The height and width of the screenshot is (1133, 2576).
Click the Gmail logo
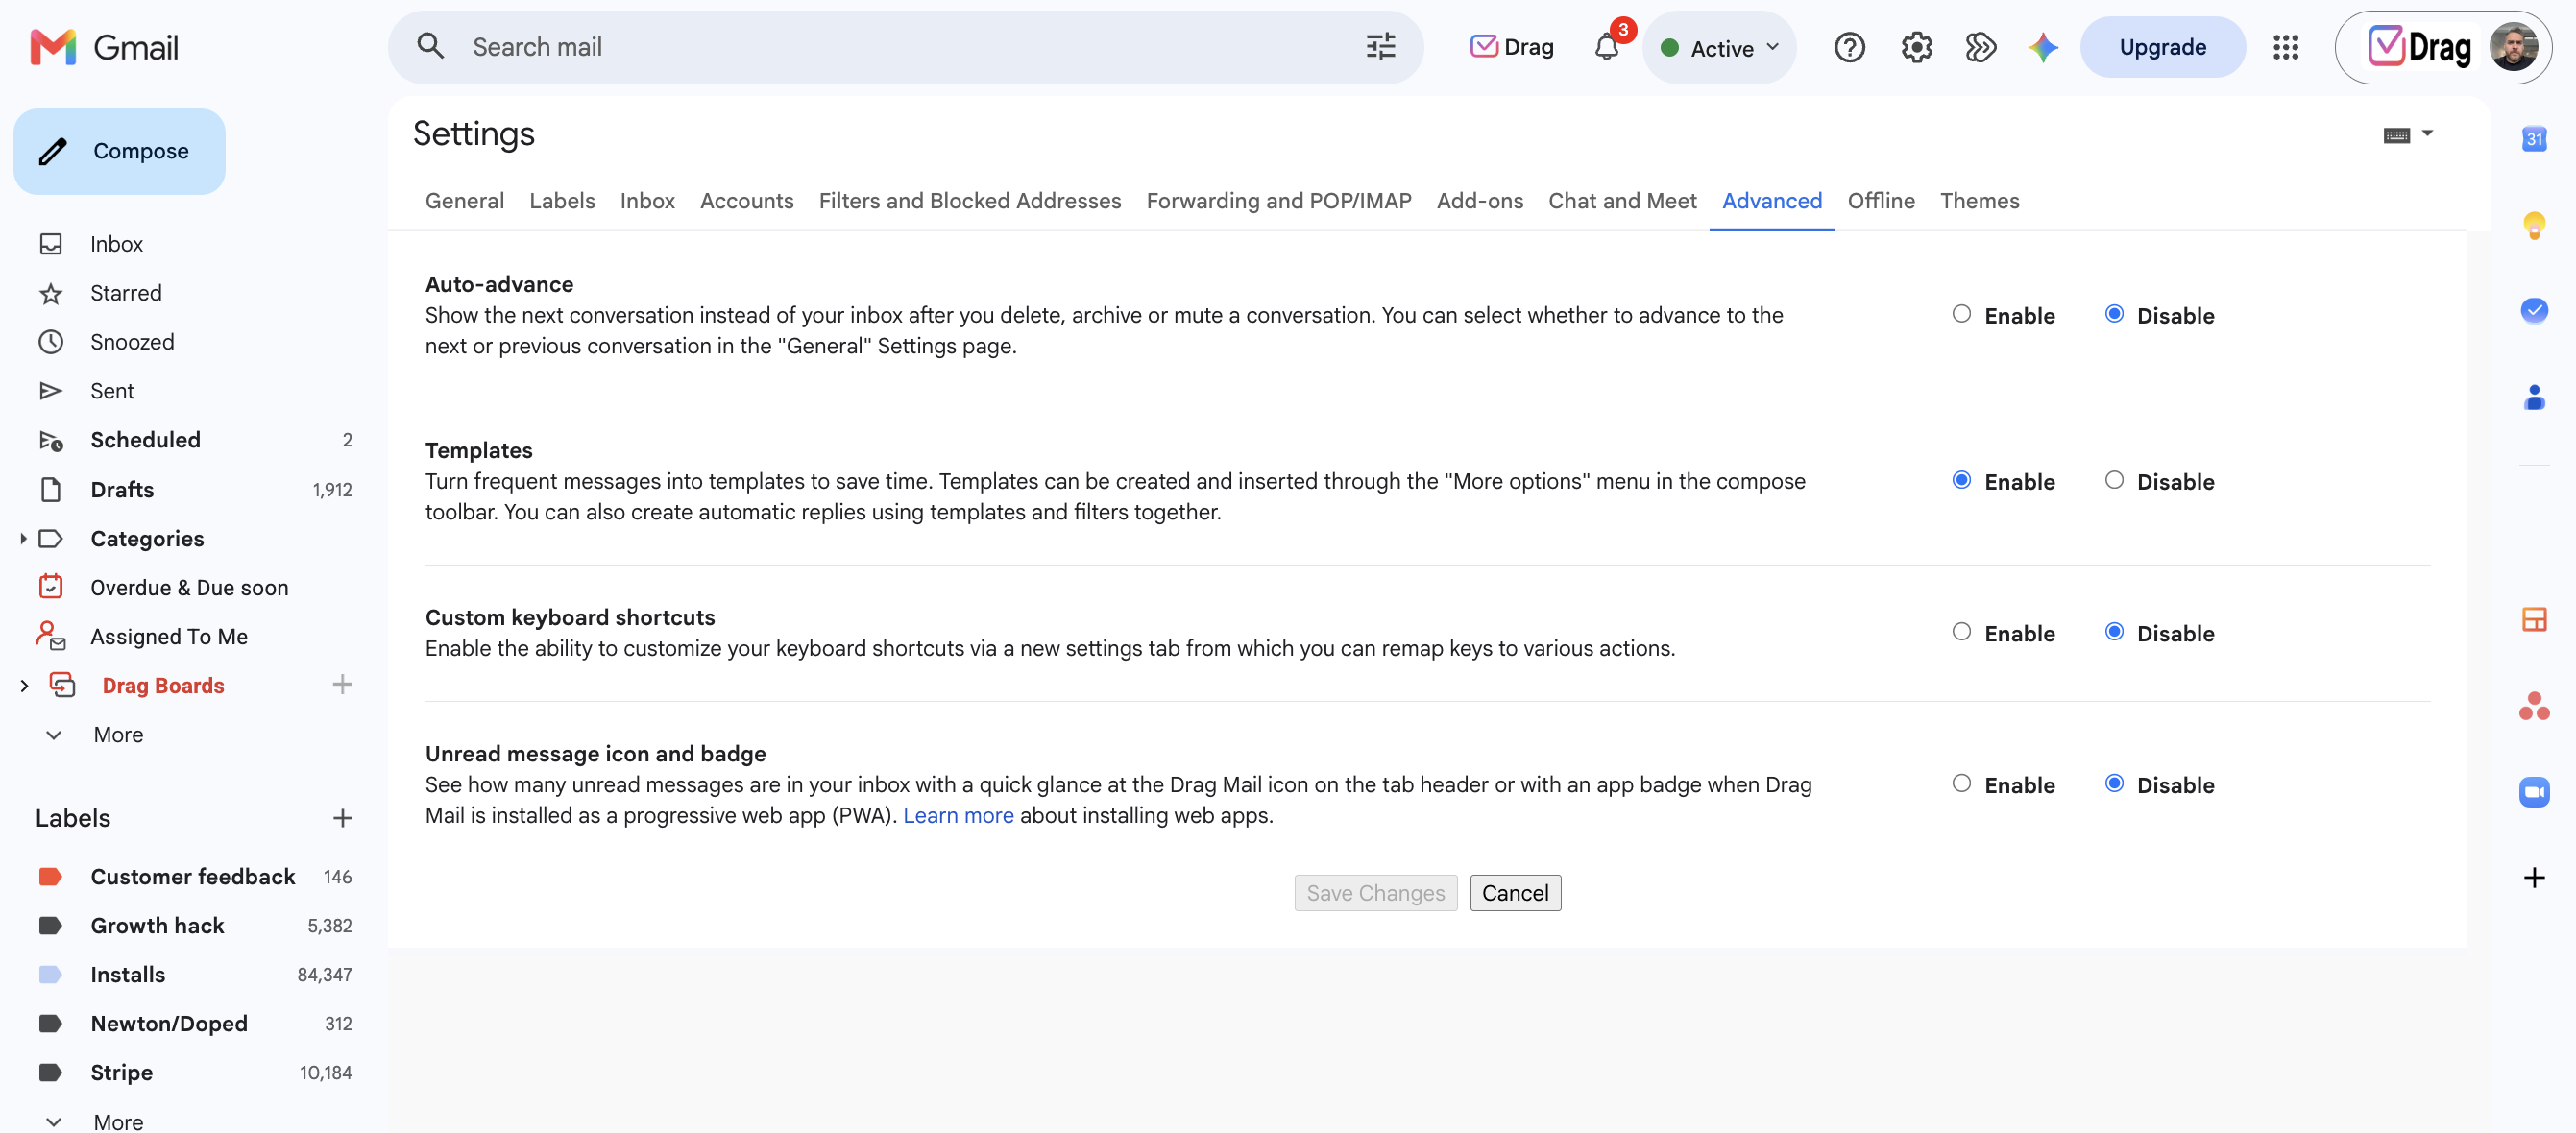[x=104, y=47]
